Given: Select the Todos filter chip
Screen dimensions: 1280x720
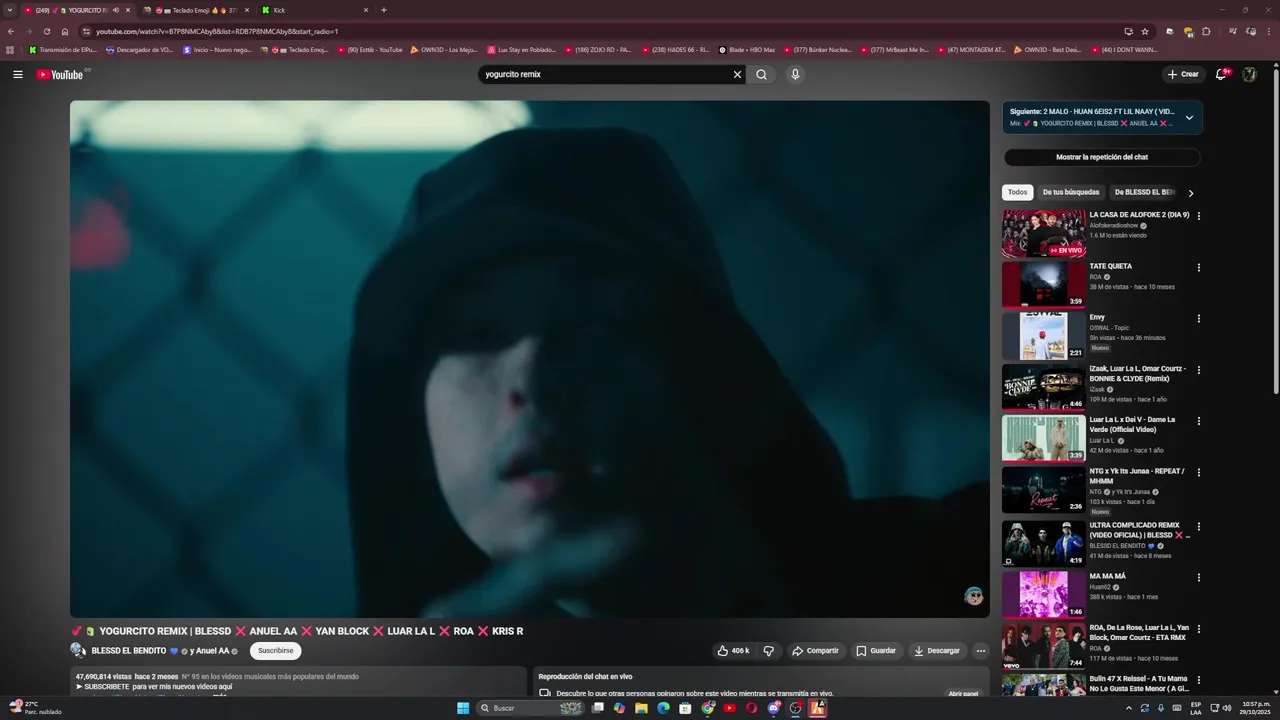Looking at the screenshot, I should tap(1017, 192).
